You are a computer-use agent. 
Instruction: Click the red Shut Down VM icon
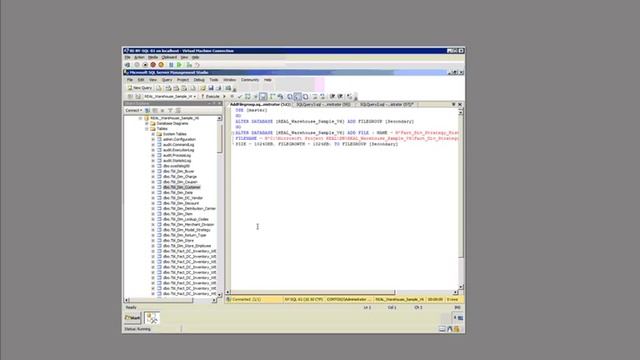pos(153,65)
